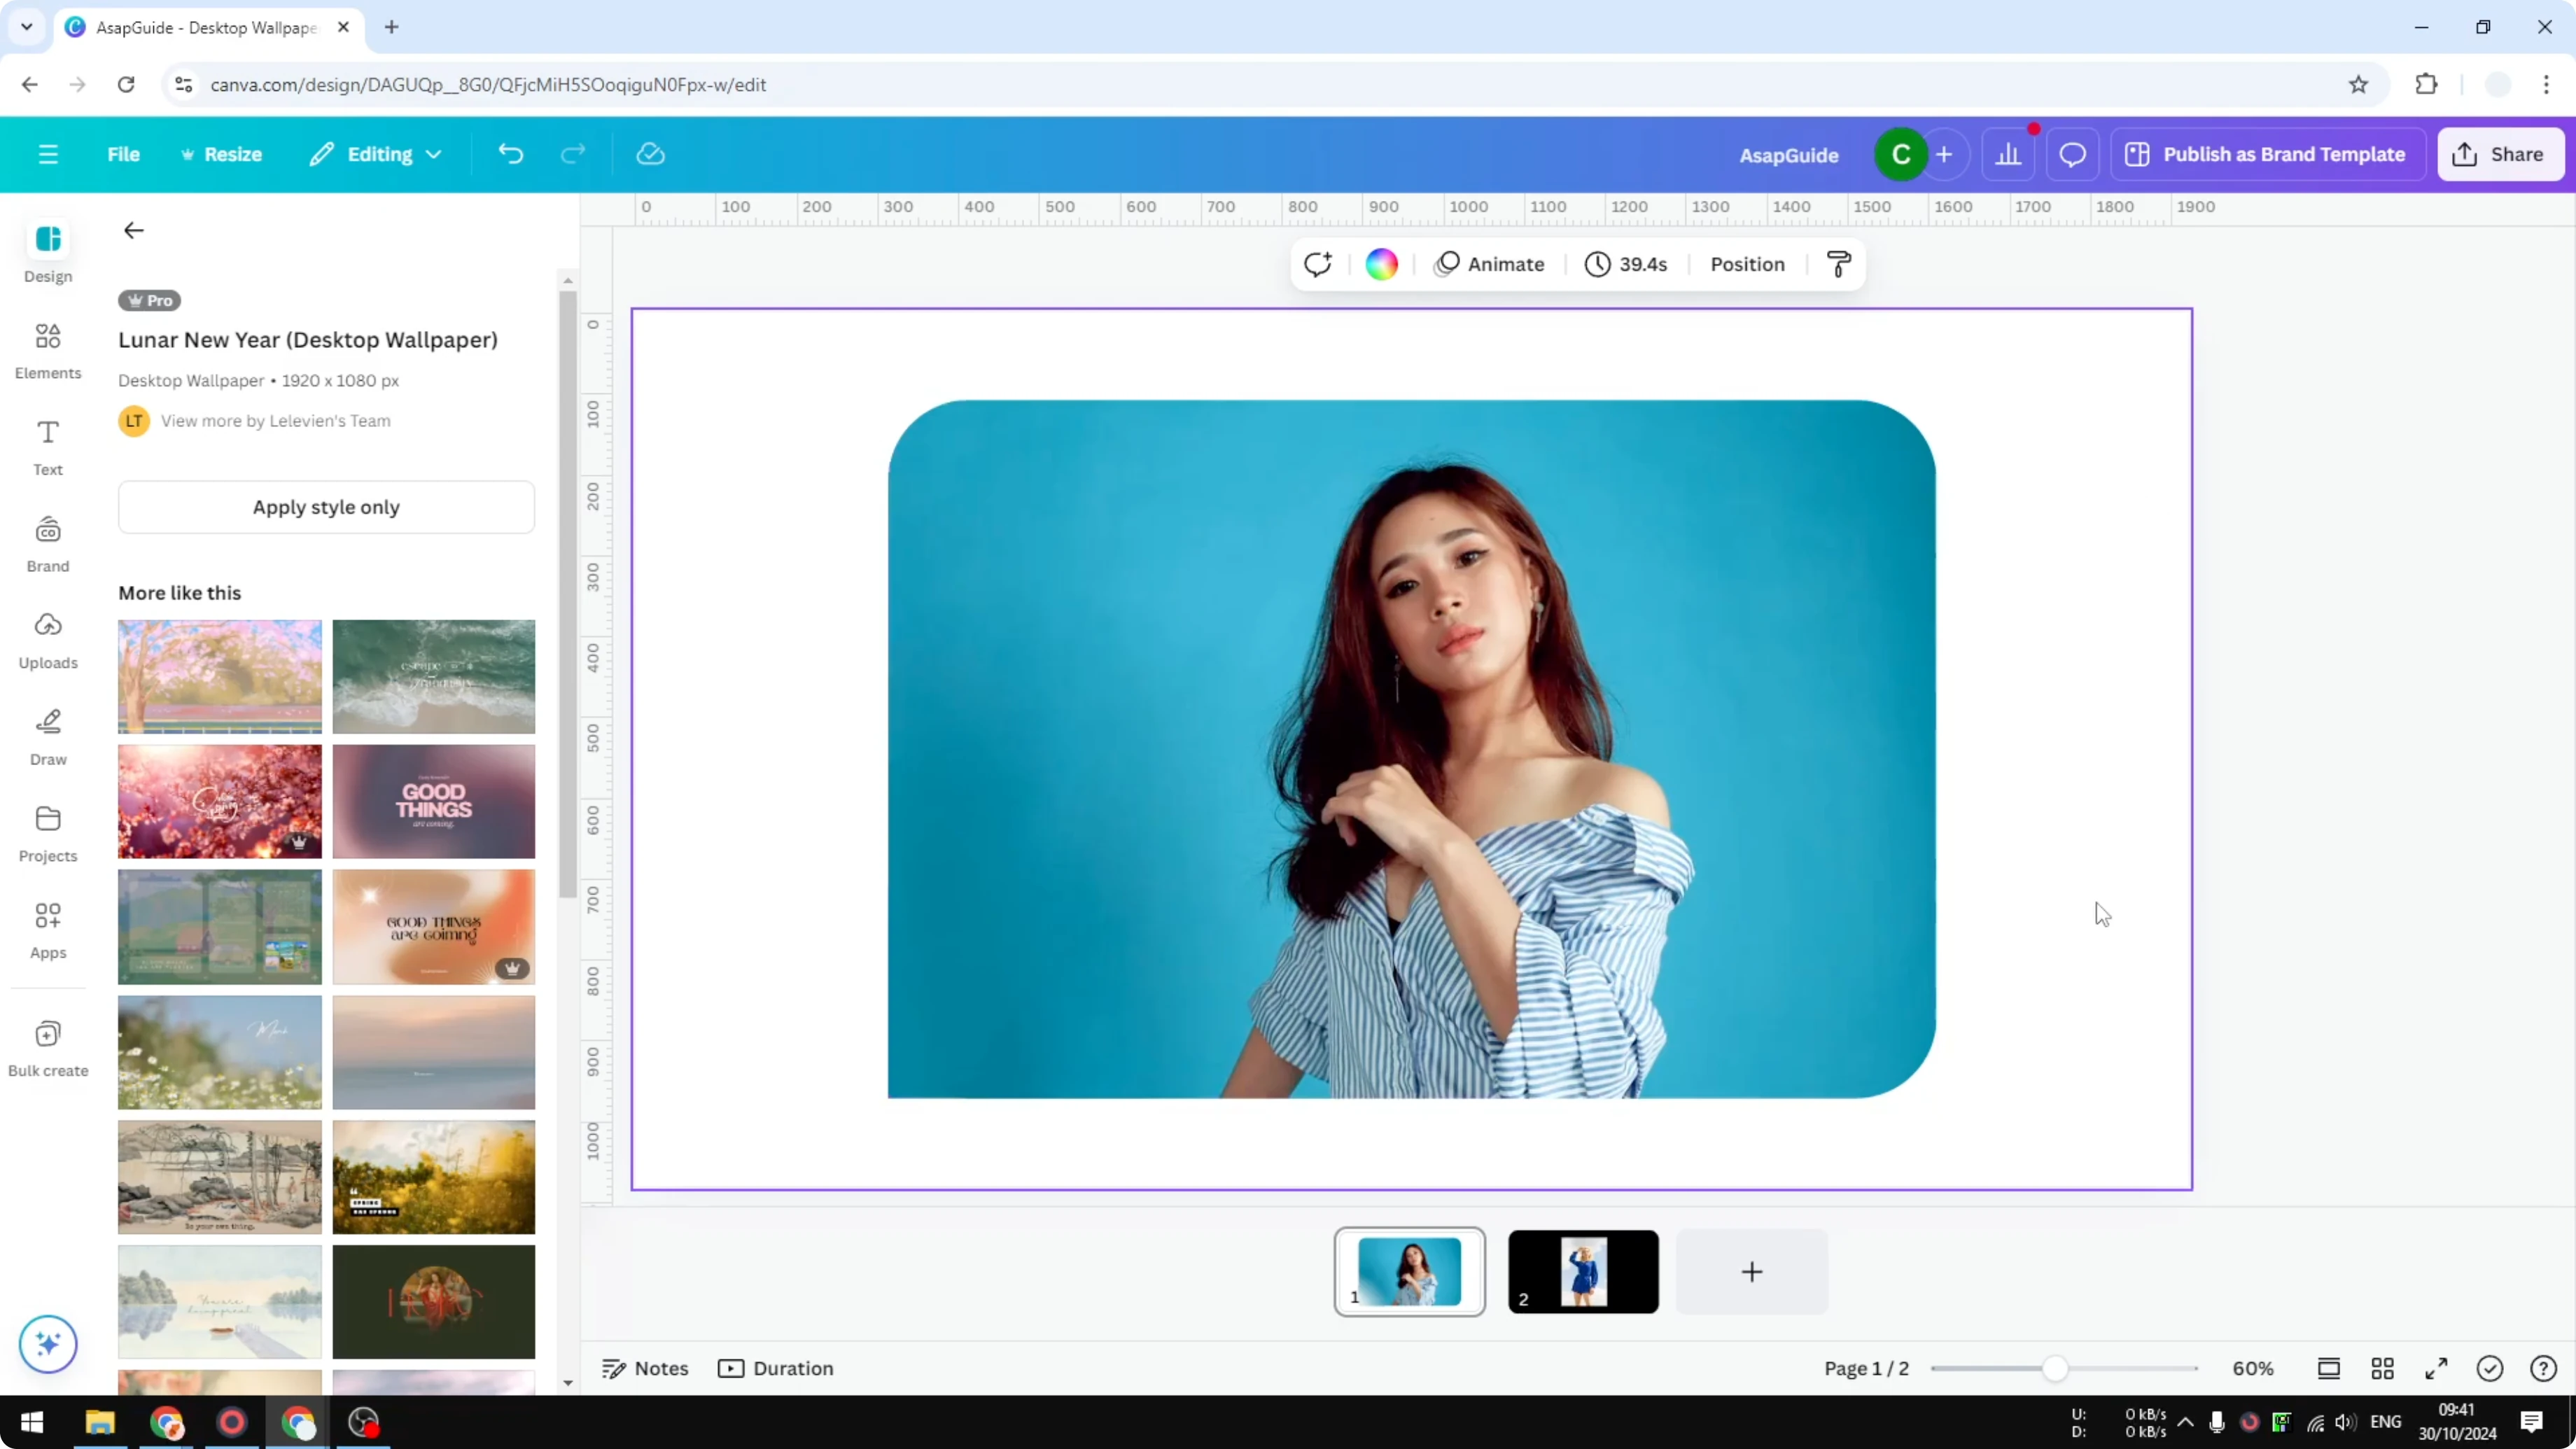Image resolution: width=2576 pixels, height=1449 pixels.
Task: Collapse the design details panel
Action: click(x=133, y=230)
